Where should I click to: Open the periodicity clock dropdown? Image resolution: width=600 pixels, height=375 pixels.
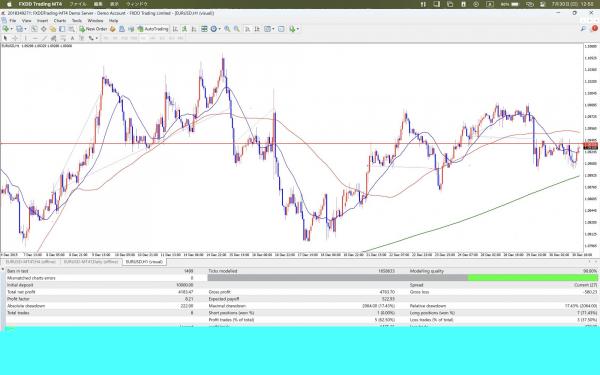[219, 29]
